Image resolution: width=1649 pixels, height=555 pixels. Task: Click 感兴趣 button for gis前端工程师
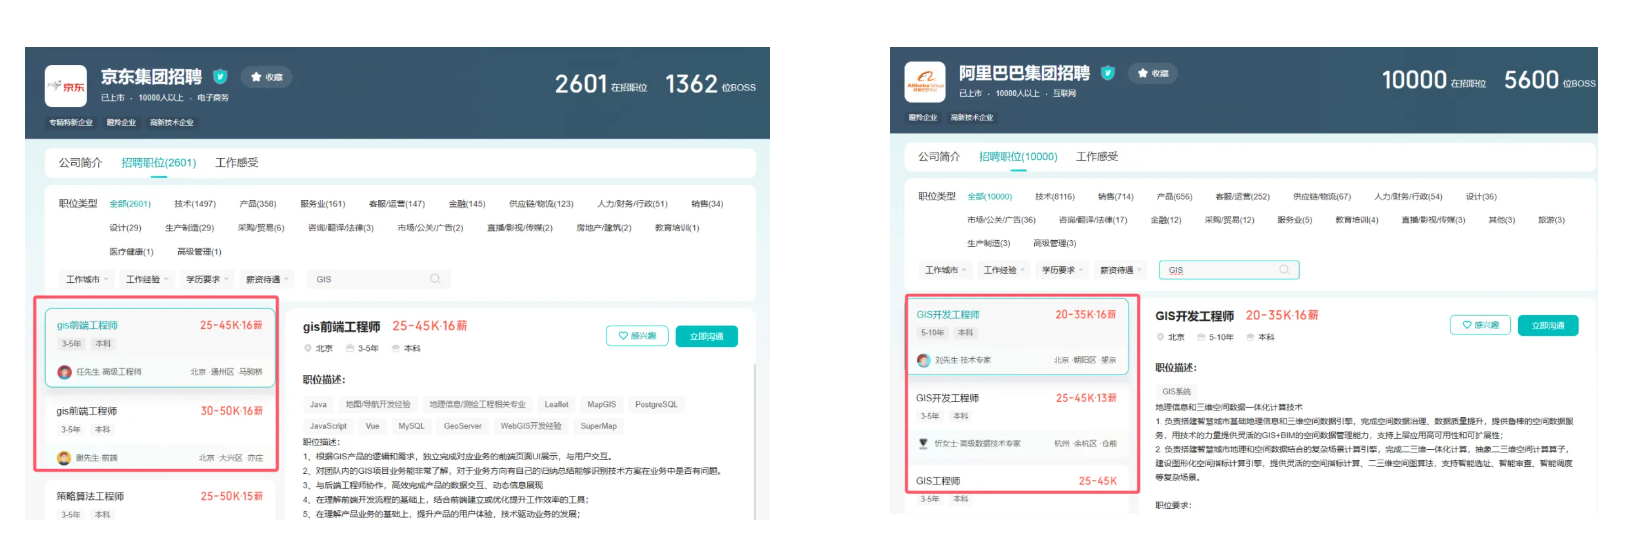click(x=637, y=336)
